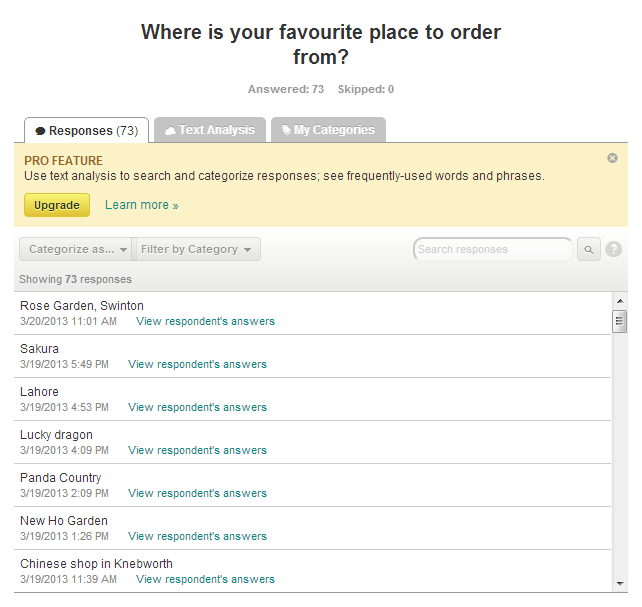Viewport: 642px width, 607px height.
Task: Open the help question mark icon
Action: (613, 249)
